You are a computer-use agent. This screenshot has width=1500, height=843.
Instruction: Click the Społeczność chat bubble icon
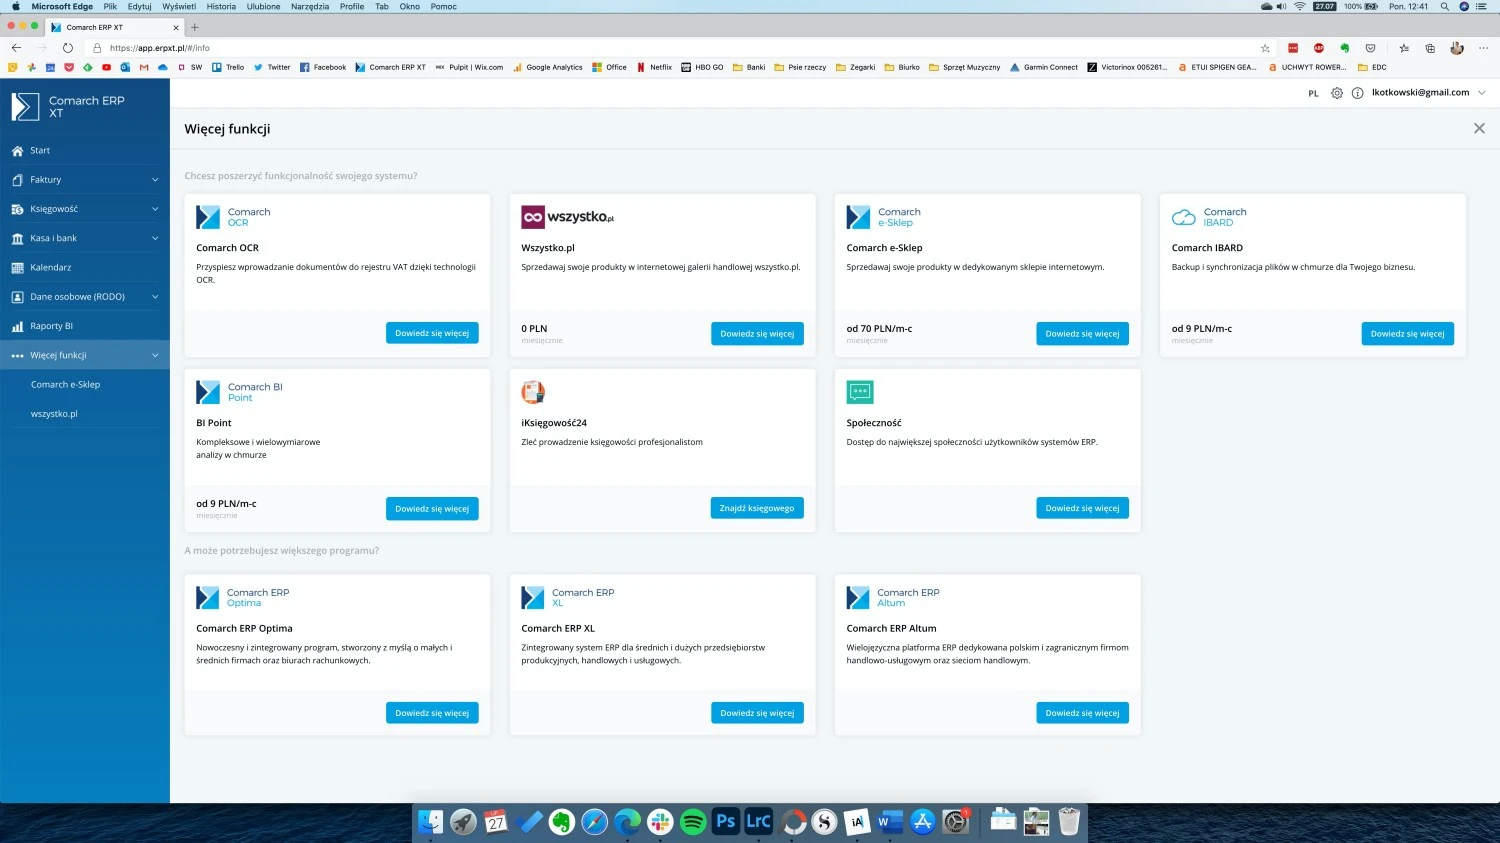coord(860,392)
